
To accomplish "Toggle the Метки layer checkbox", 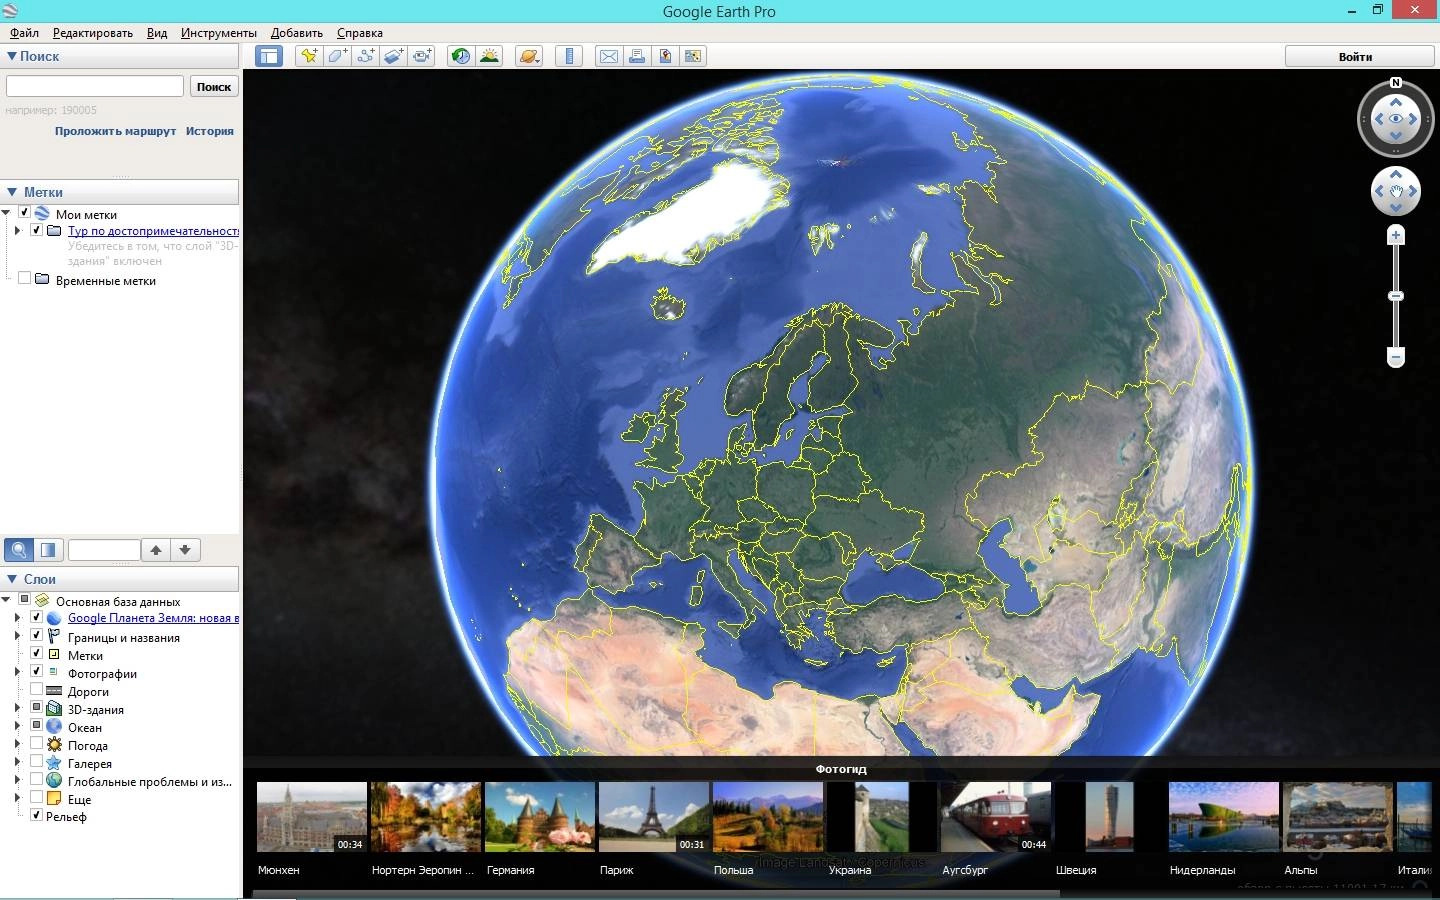I will coord(36,654).
